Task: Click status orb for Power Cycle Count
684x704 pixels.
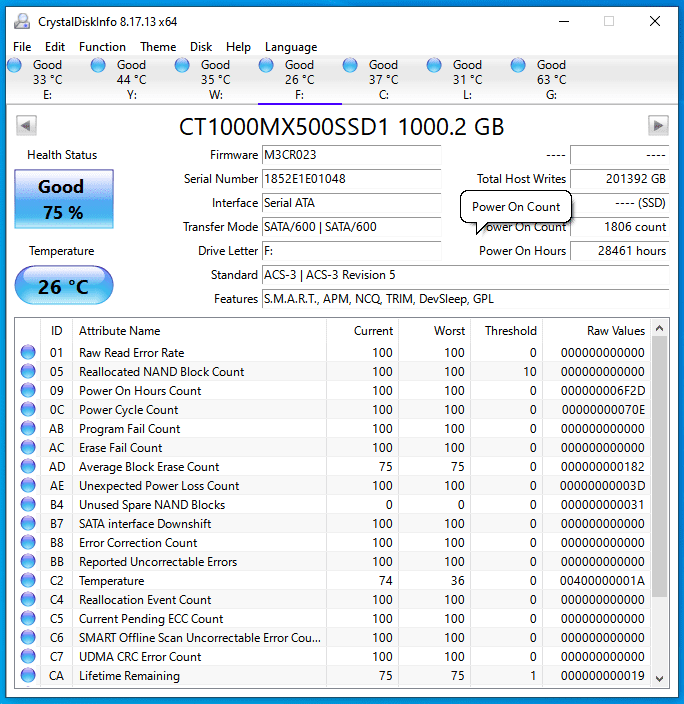Action: coord(28,409)
